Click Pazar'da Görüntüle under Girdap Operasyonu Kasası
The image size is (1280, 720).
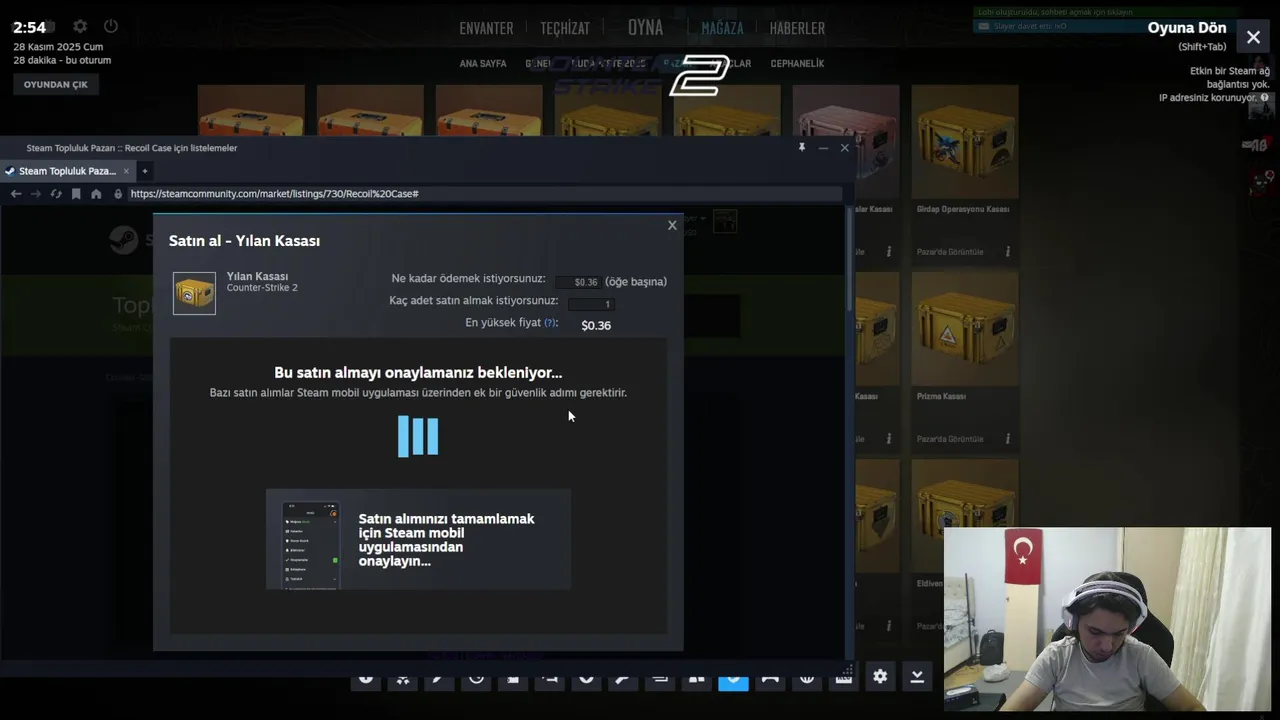pos(950,252)
